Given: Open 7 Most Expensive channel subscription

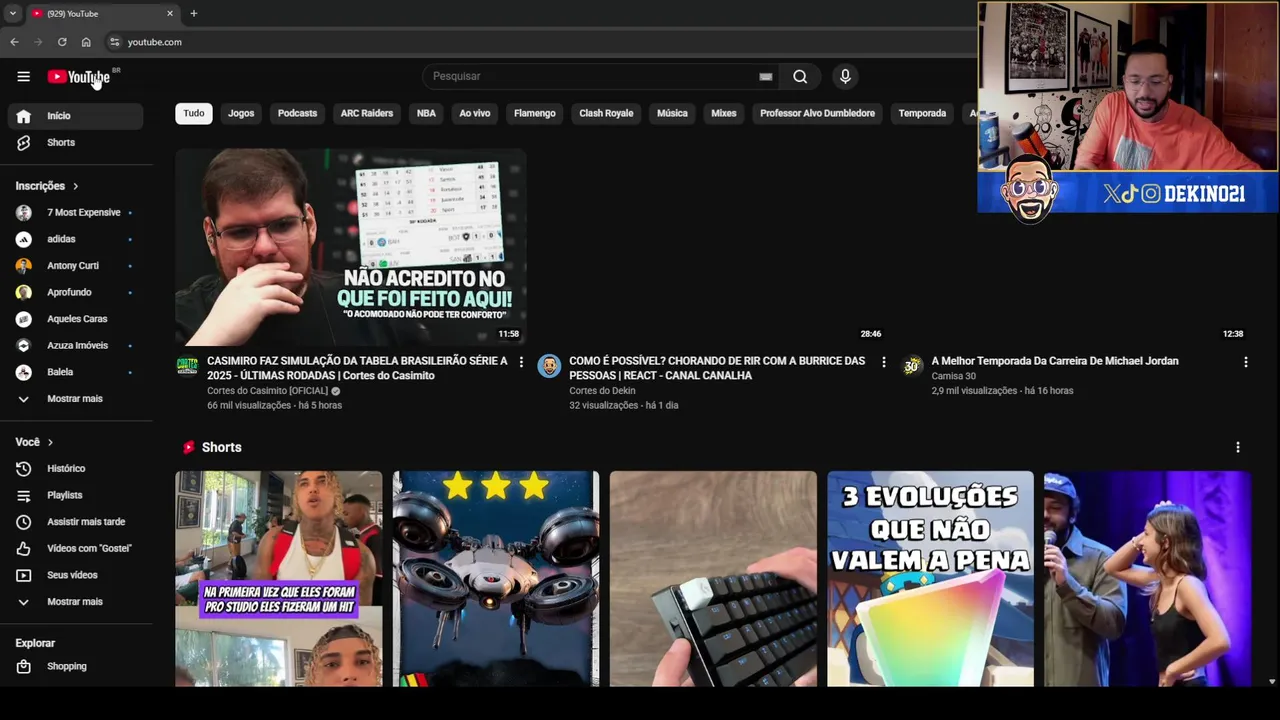Looking at the screenshot, I should click(75, 212).
